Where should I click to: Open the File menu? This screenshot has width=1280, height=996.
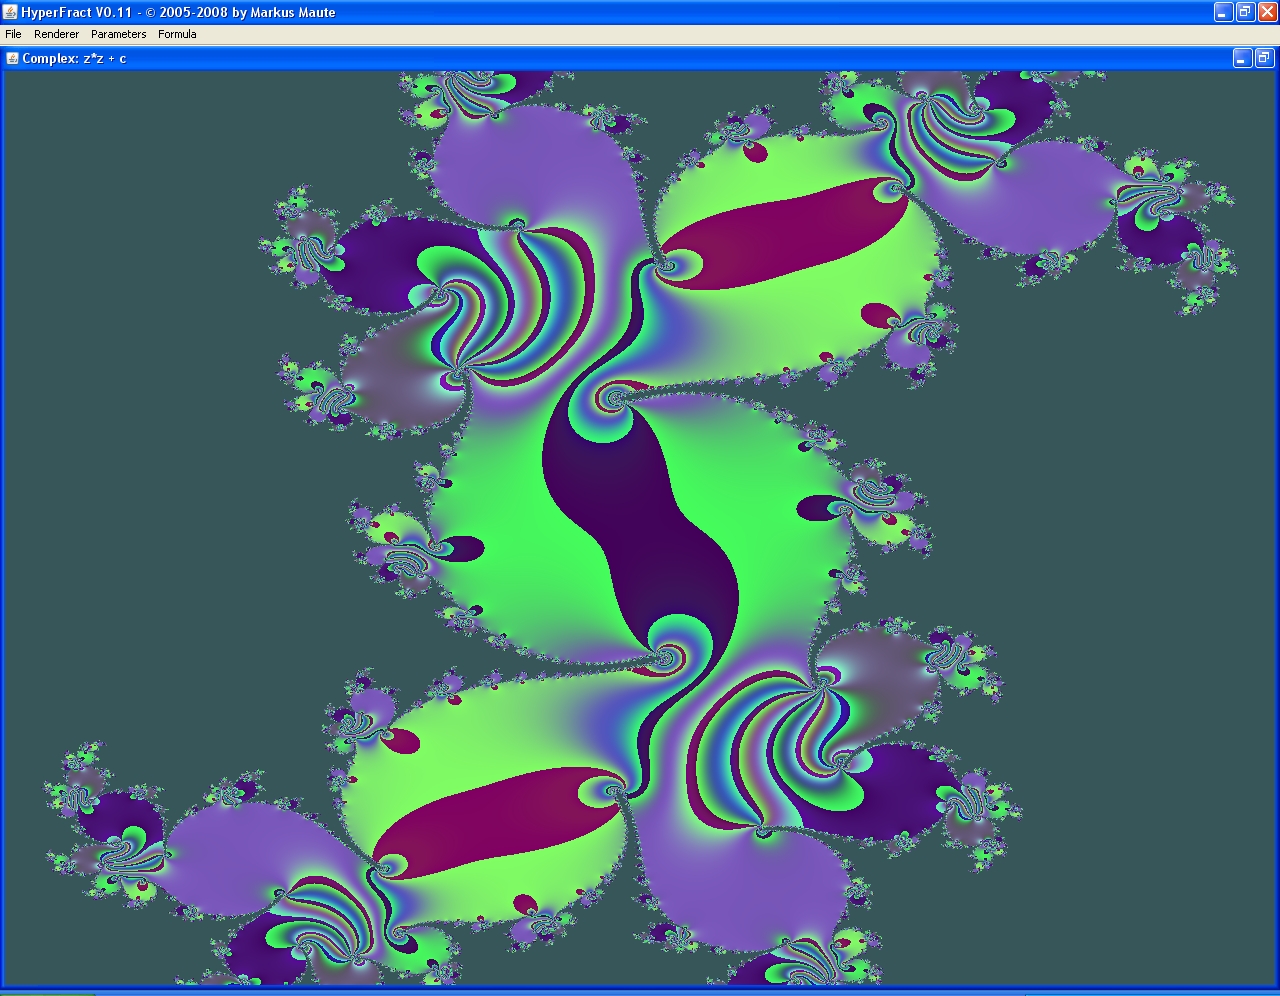tap(13, 34)
